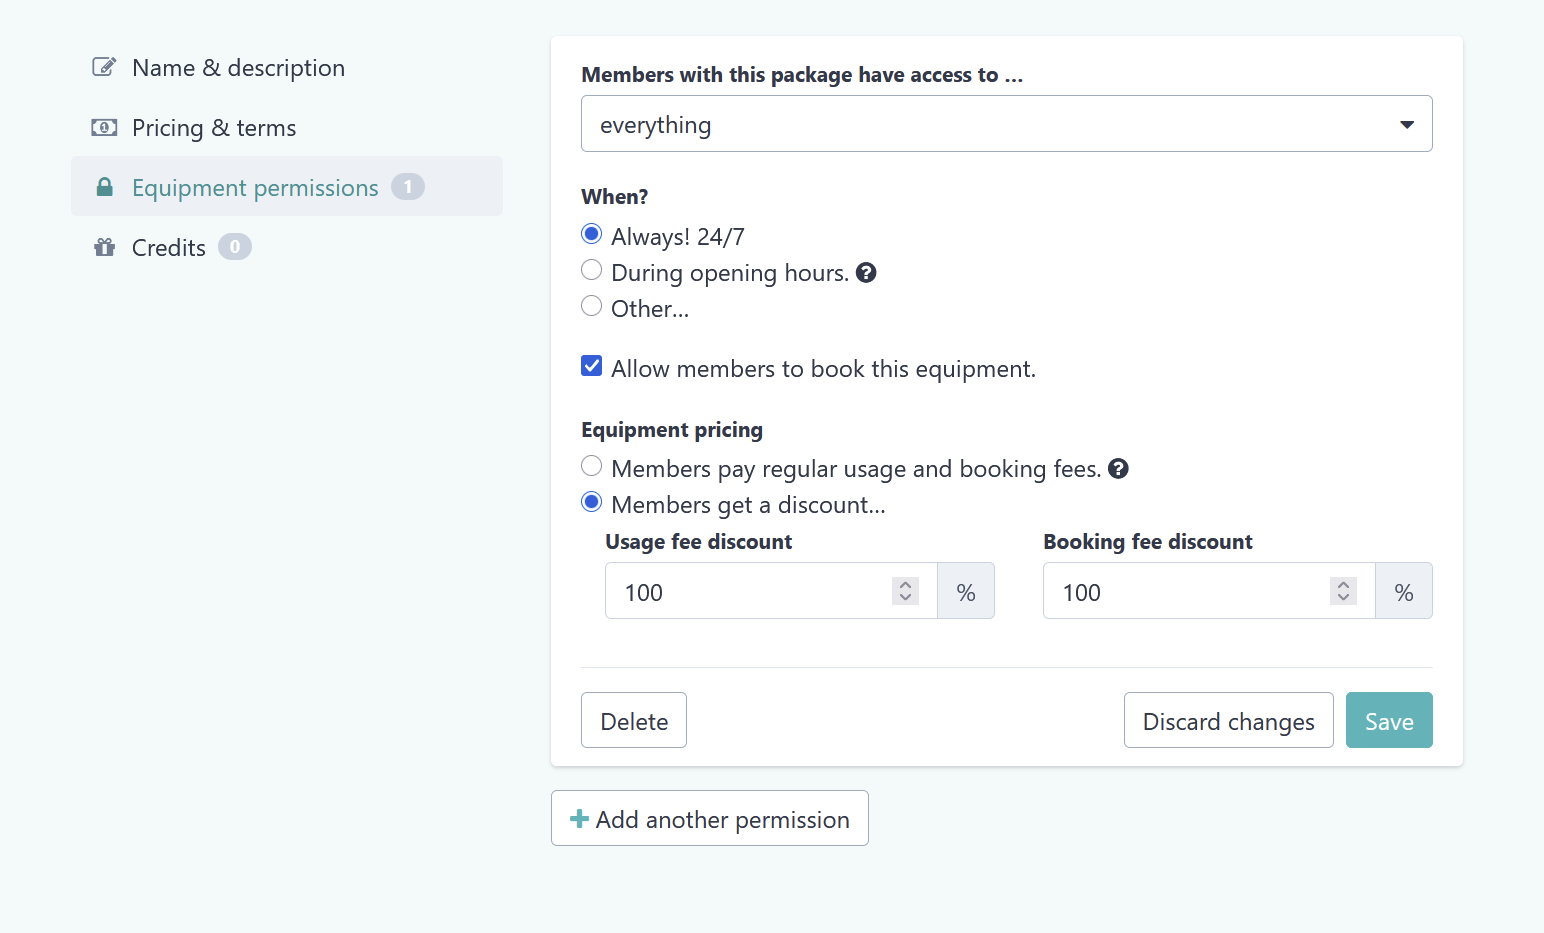Click the edit icon beside Name & description
The width and height of the screenshot is (1544, 933).
(104, 67)
